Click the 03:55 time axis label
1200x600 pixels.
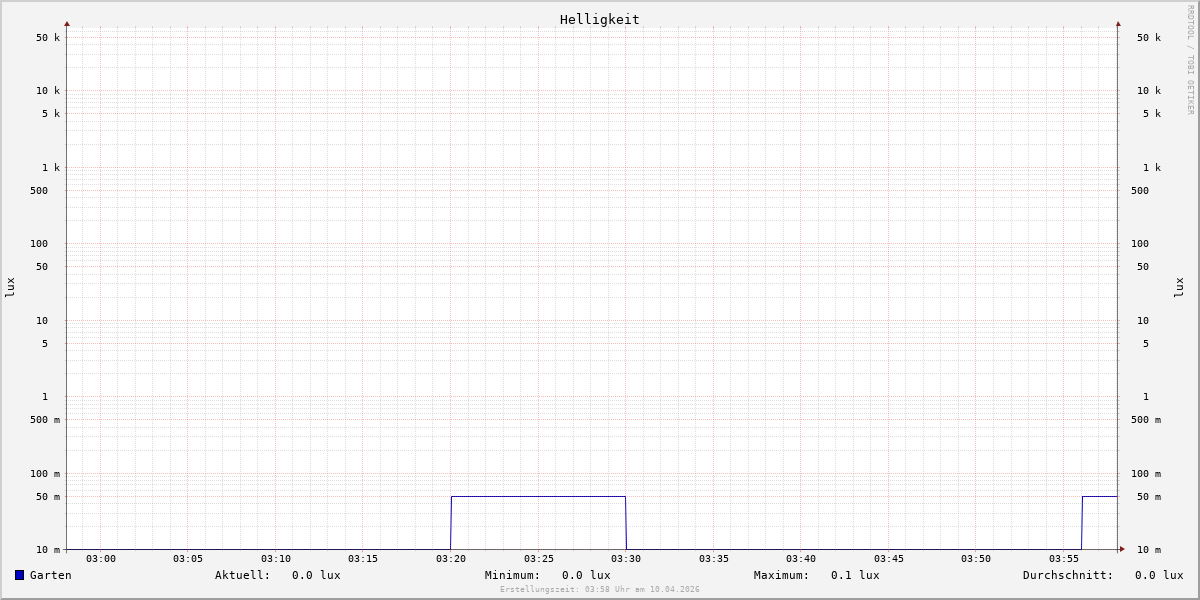click(1064, 559)
